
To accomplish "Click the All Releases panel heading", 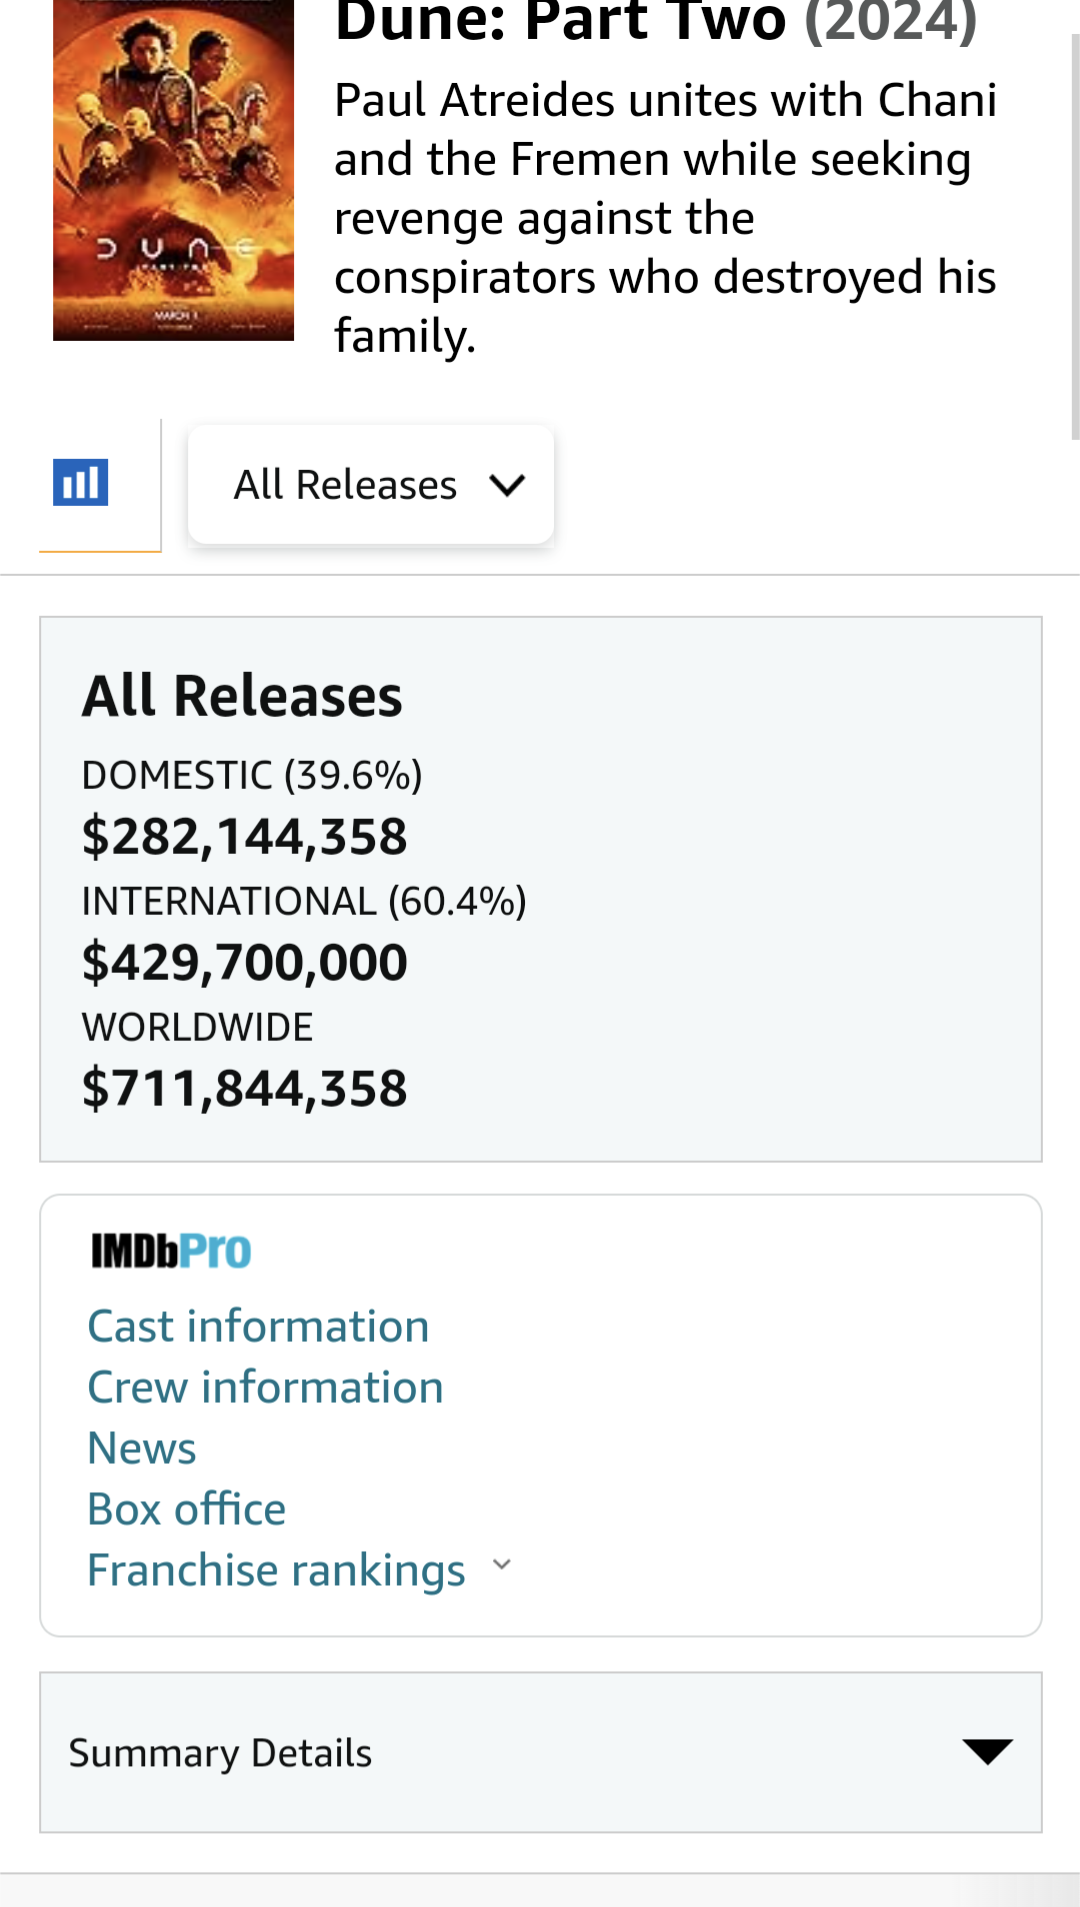I will pyautogui.click(x=242, y=697).
